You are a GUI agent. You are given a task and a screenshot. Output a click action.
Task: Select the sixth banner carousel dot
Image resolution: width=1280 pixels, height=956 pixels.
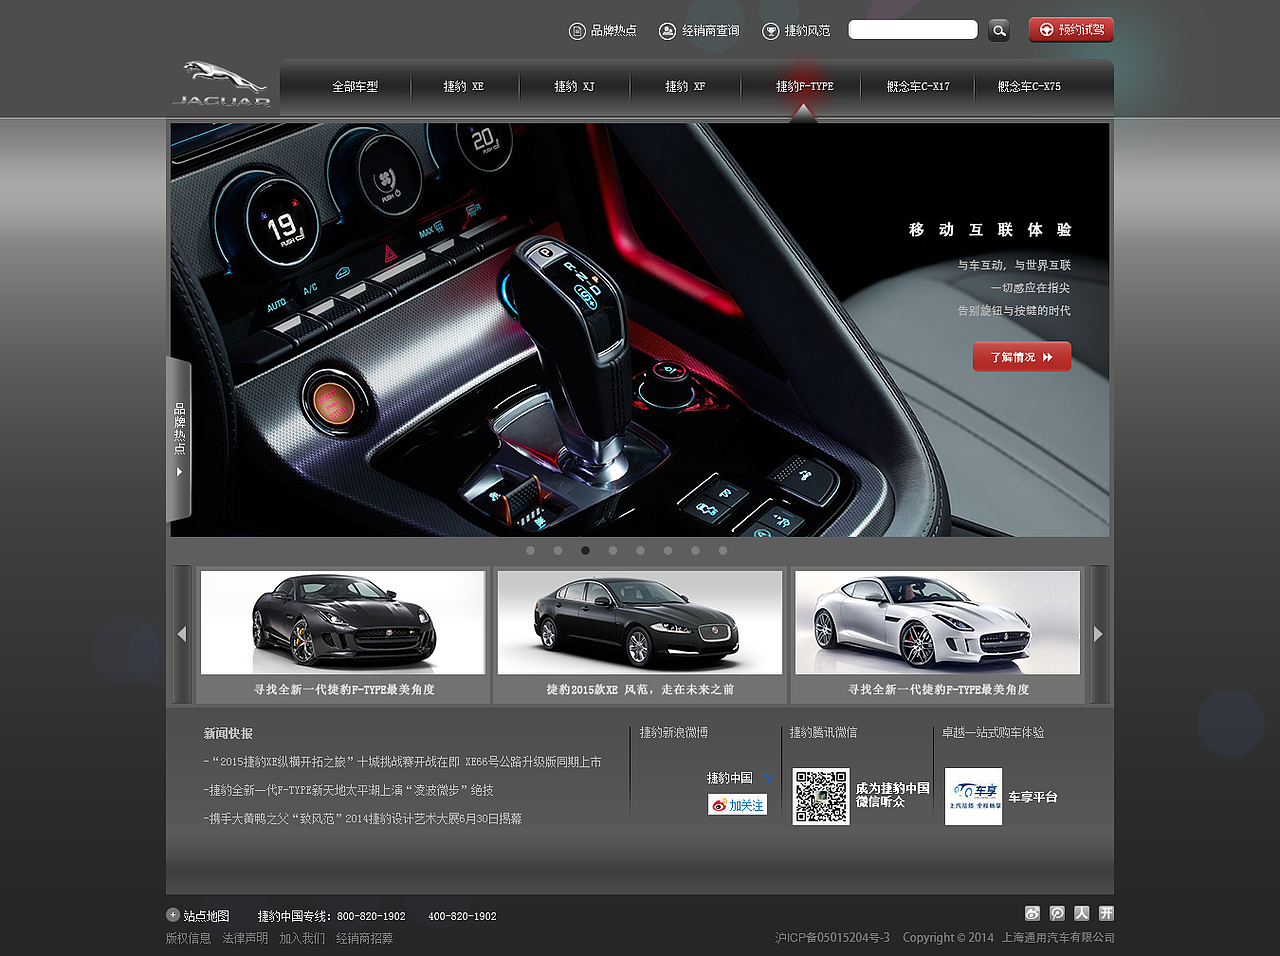click(x=668, y=550)
